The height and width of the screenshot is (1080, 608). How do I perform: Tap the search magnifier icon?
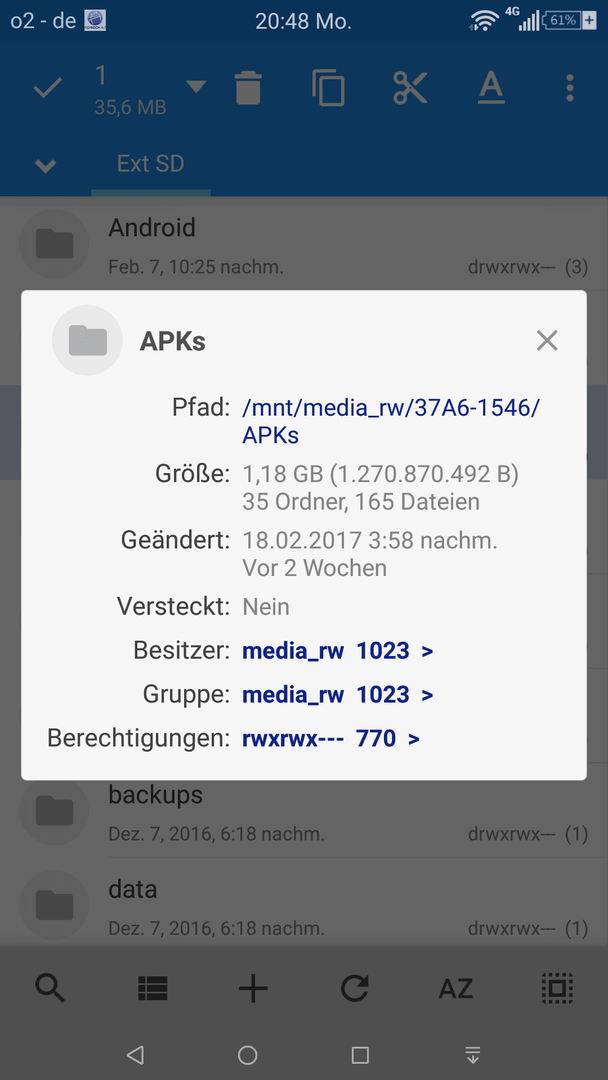click(50, 989)
